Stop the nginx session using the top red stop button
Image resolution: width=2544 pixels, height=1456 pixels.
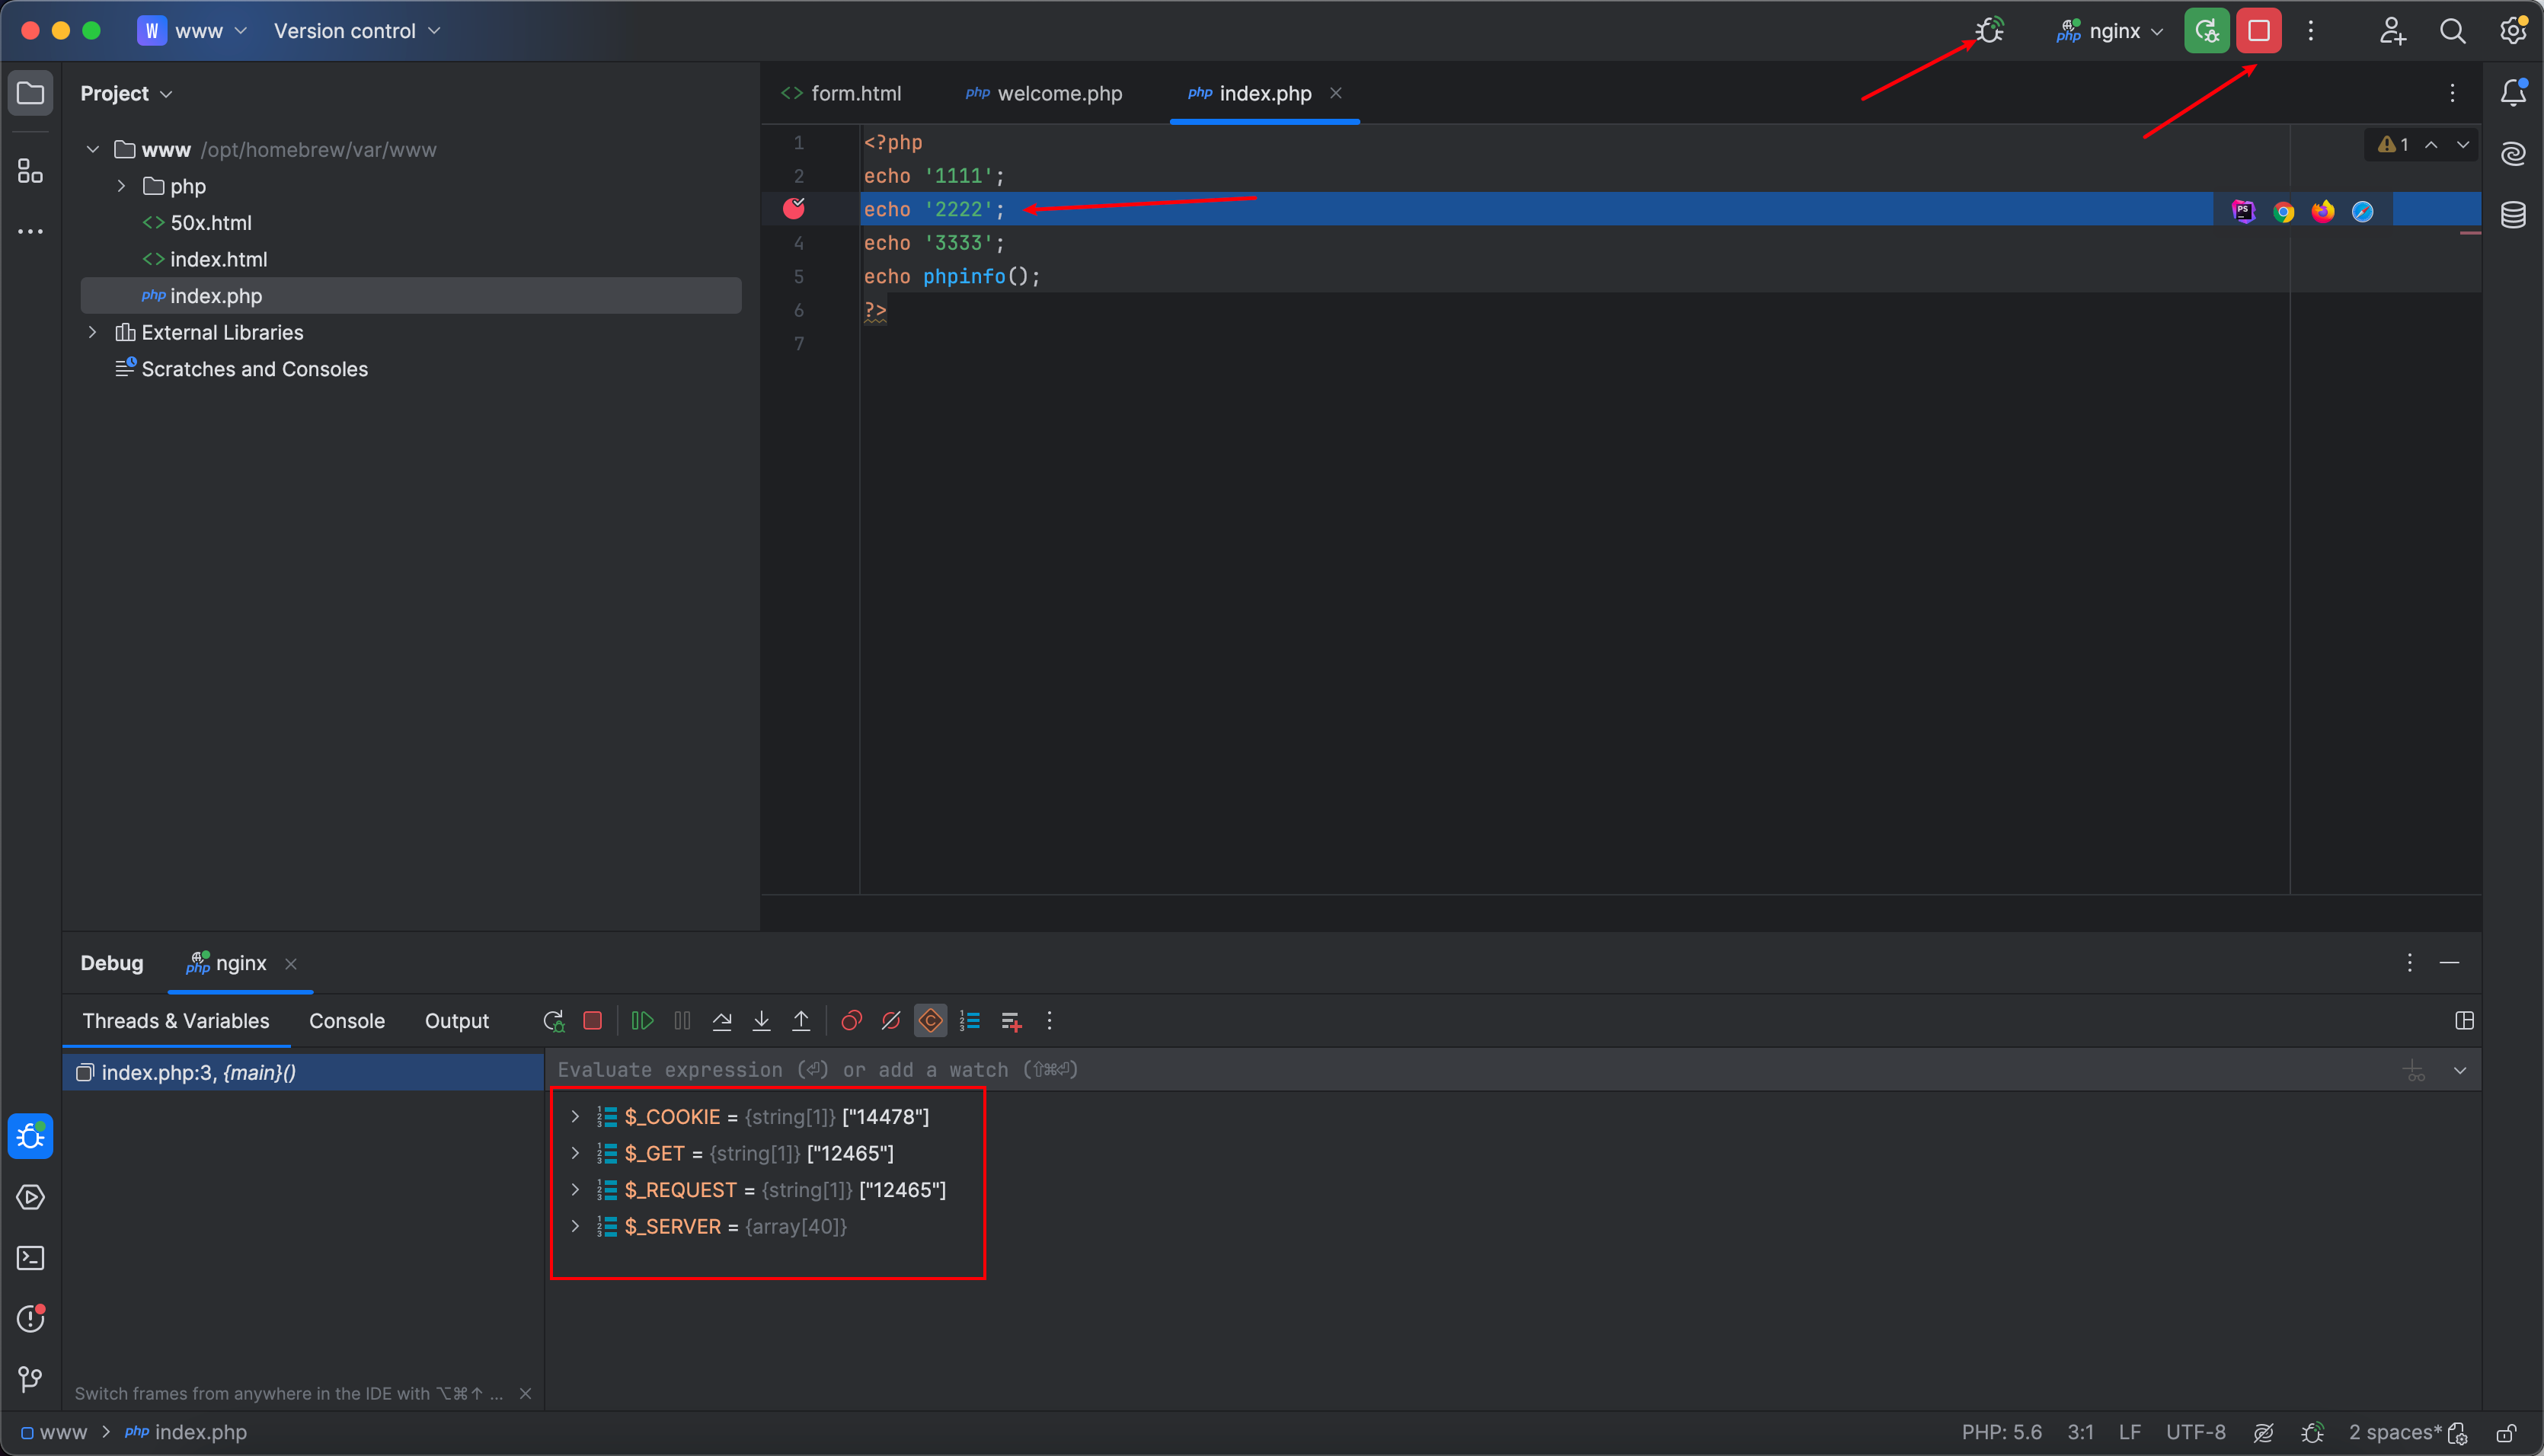(x=2259, y=30)
